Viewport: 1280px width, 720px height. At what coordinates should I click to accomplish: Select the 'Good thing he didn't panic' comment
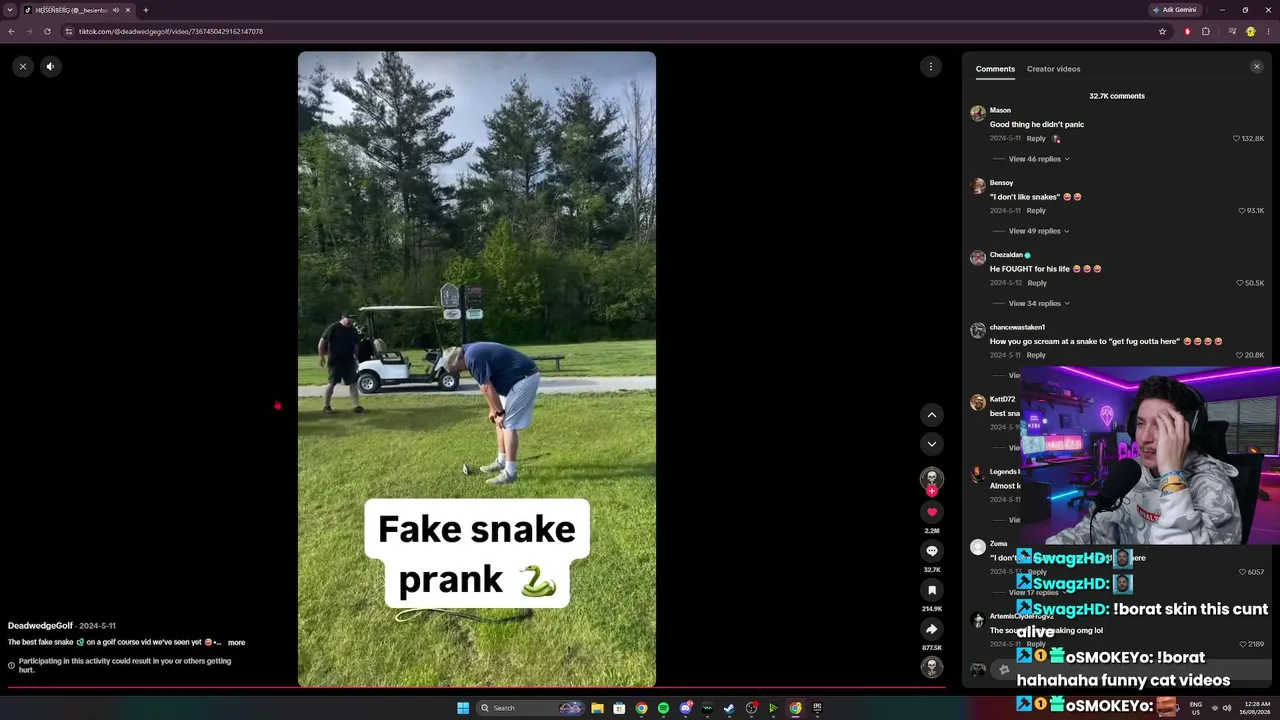click(1037, 125)
